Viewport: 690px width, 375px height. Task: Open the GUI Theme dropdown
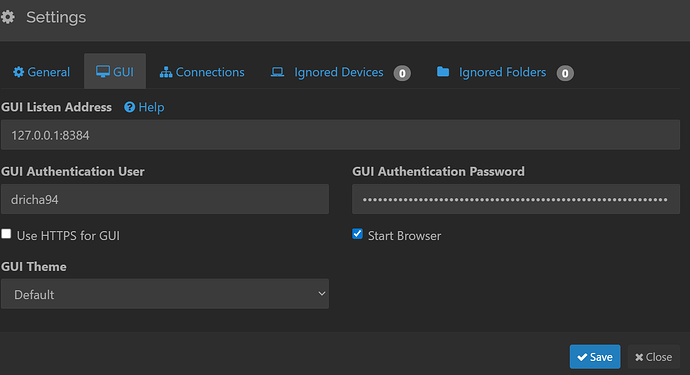tap(165, 294)
